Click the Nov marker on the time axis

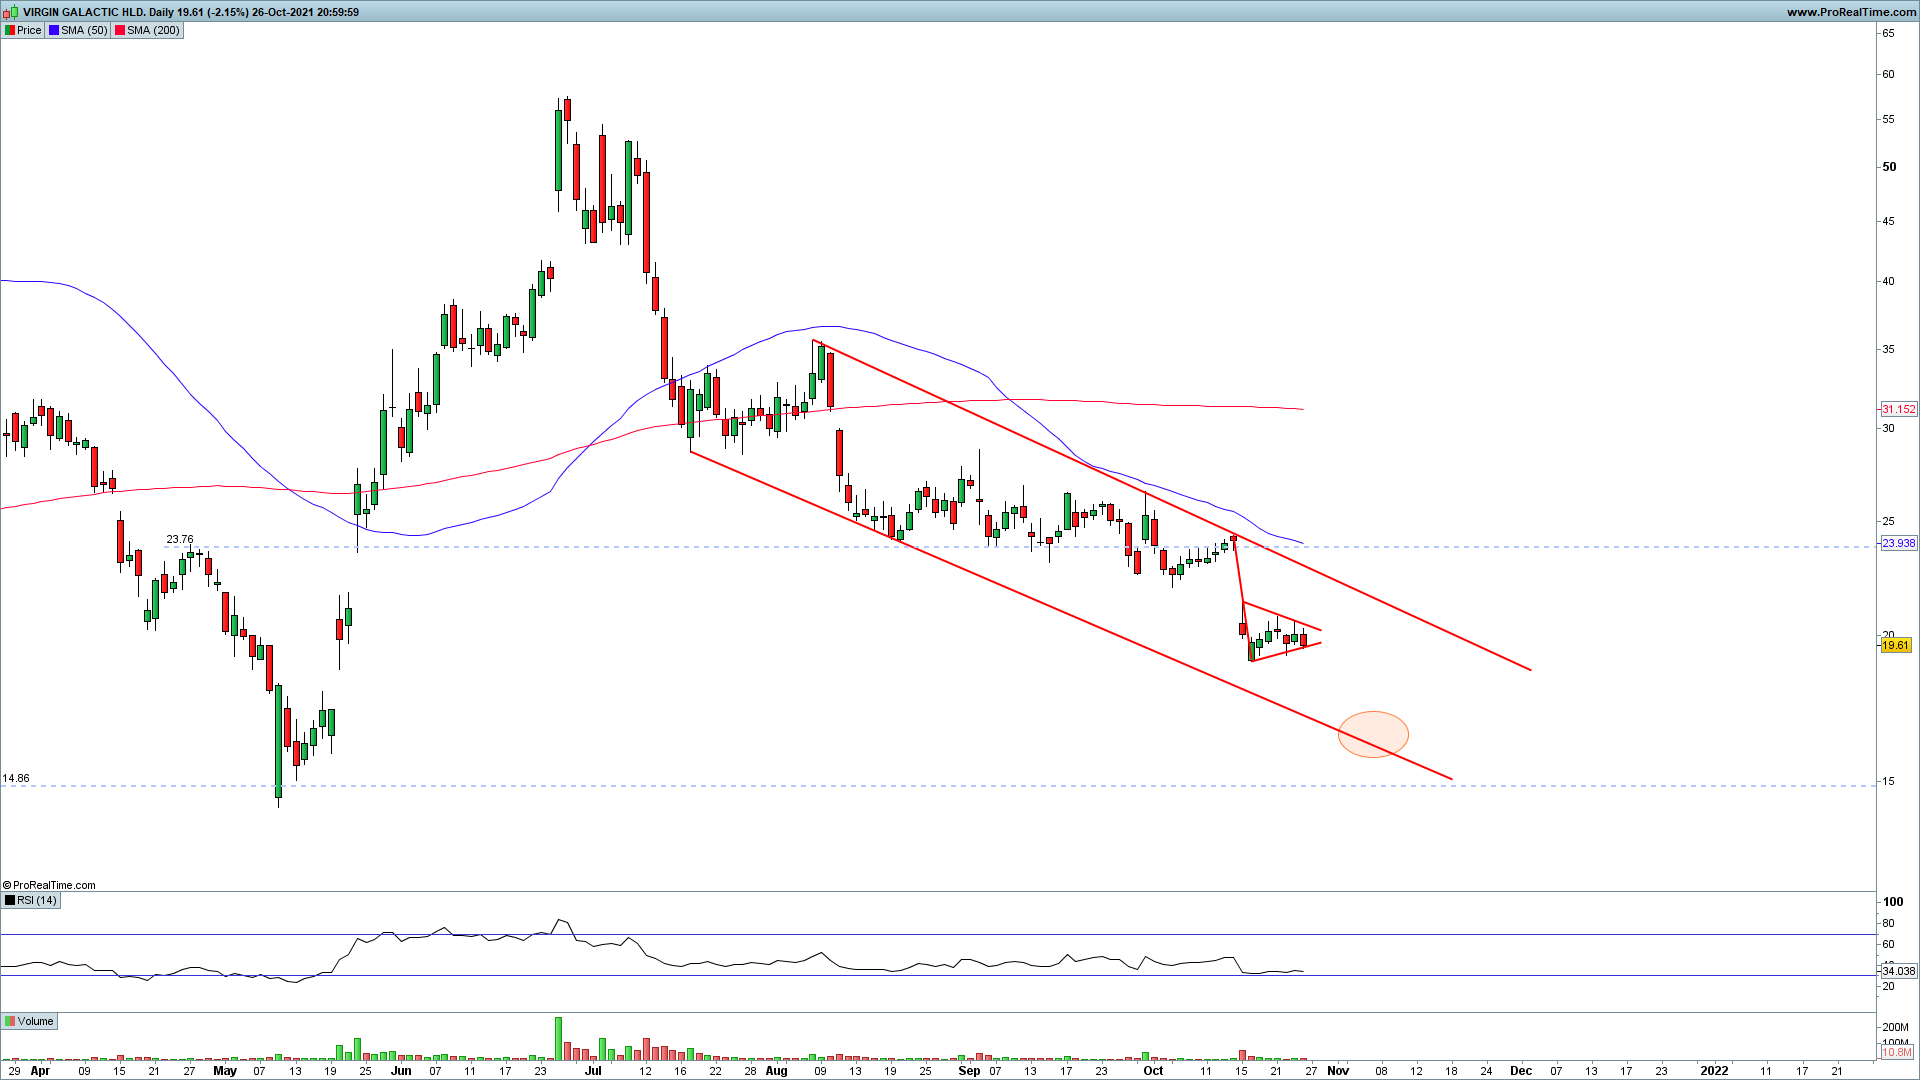[1338, 1070]
